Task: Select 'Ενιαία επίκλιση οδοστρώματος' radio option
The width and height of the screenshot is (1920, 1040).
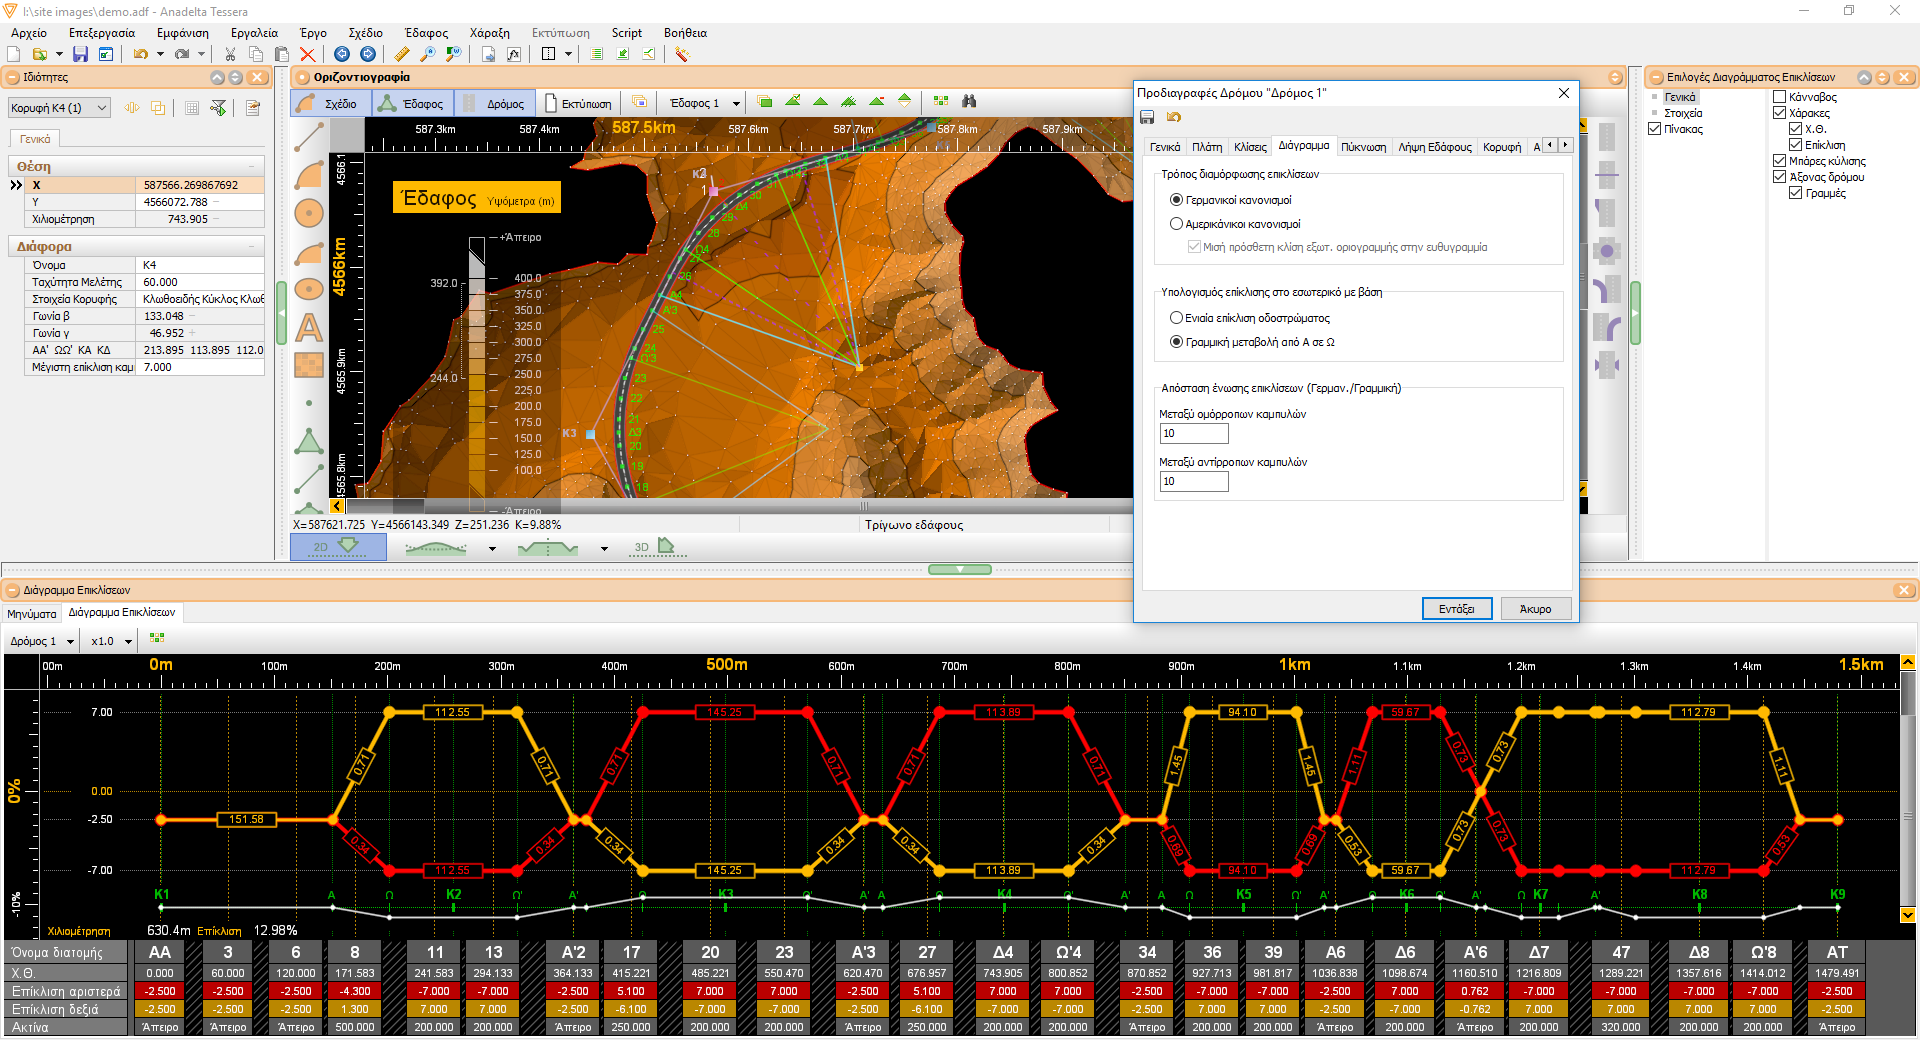Action: (1176, 318)
